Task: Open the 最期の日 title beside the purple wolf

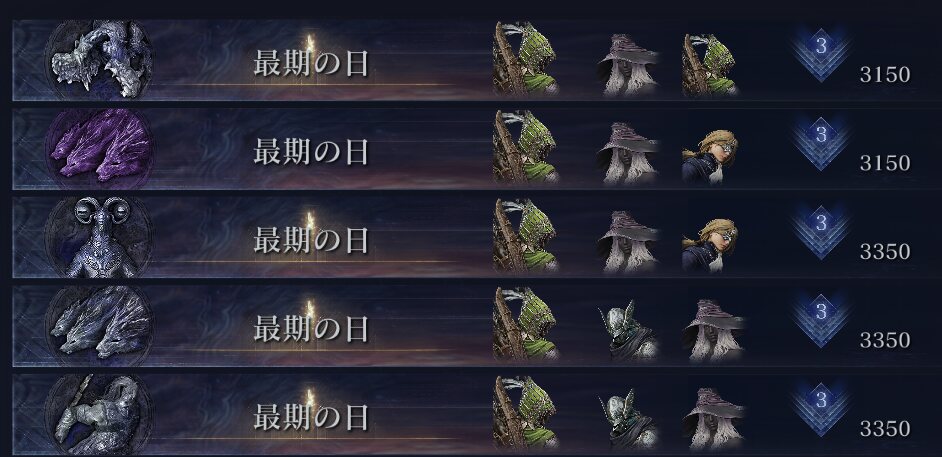Action: coord(311,152)
